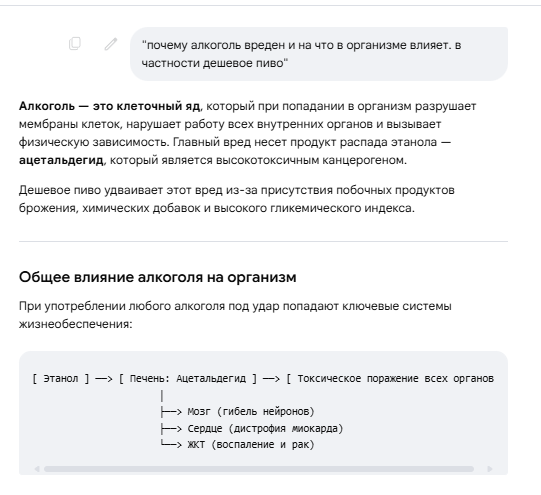This screenshot has width=541, height=495.
Task: Click the "ЖКТ (воспаление и рак)" diagram line
Action: point(237,445)
